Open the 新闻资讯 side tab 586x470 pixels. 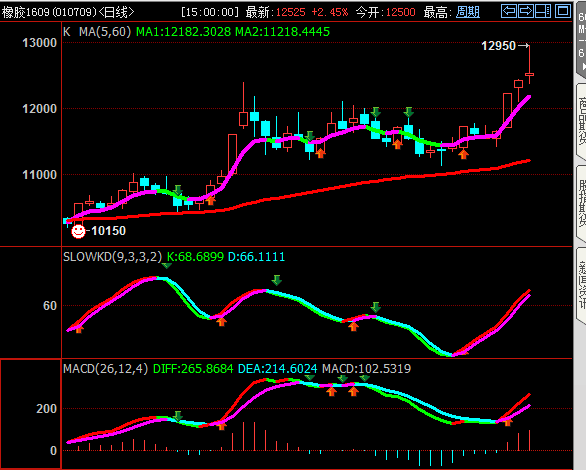click(x=582, y=285)
